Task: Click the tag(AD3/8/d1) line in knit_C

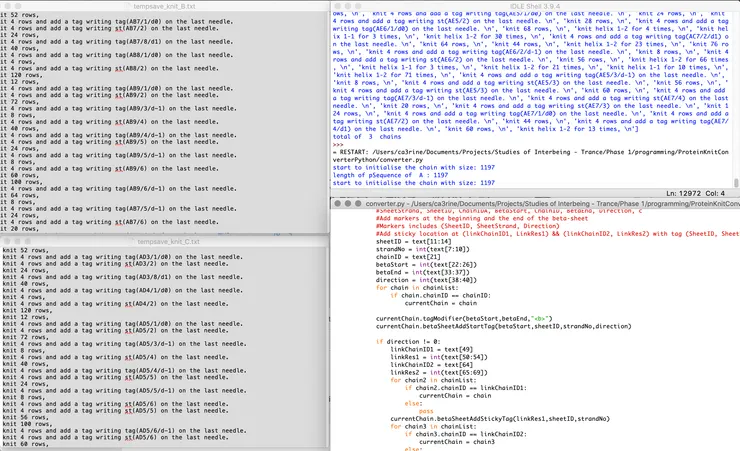Action: click(123, 277)
